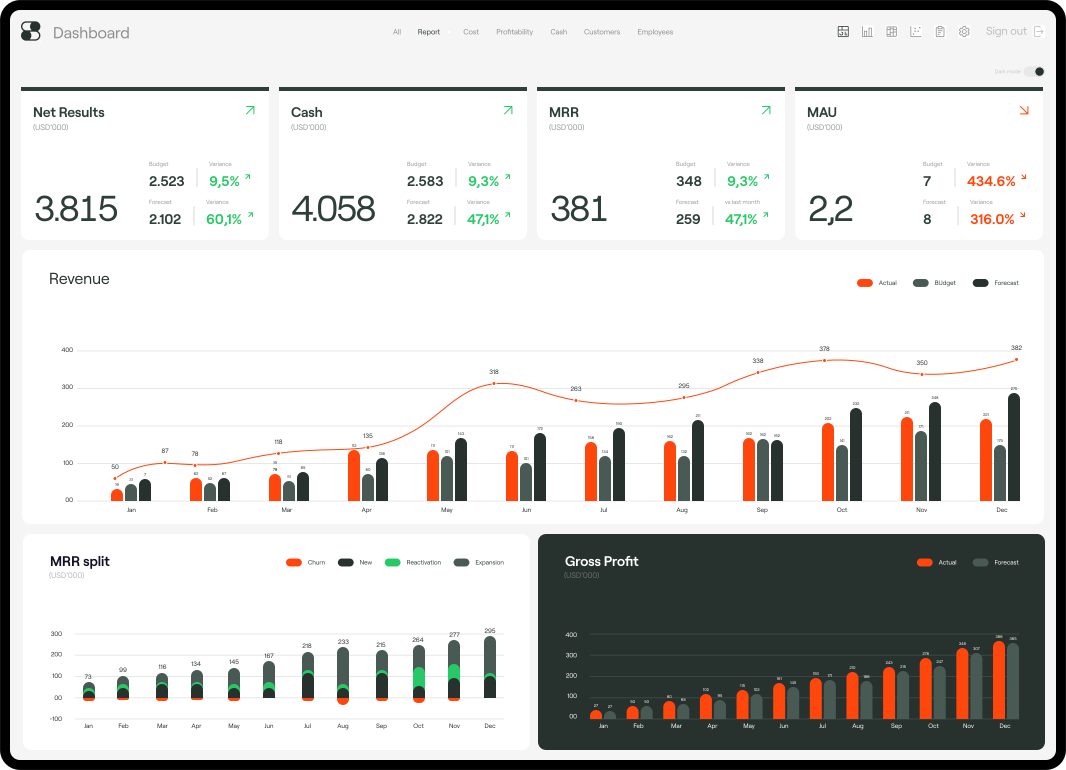Click the 378 Oct point on Revenue line
Image resolution: width=1066 pixels, height=770 pixels.
(x=825, y=361)
